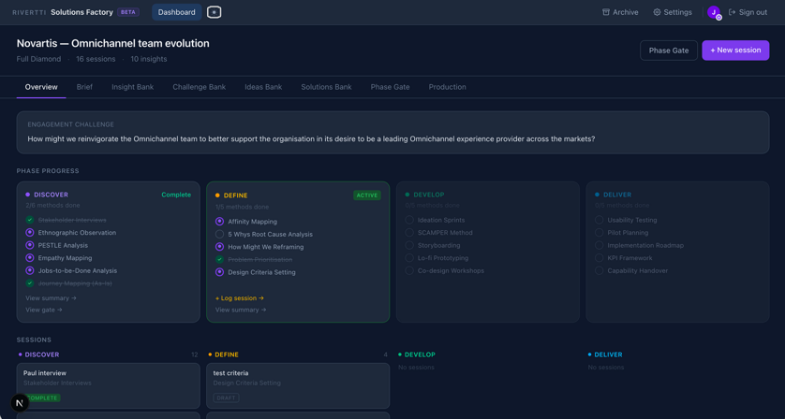Select the Jobs-to-be-Done Analysis radio circle
Screen dimensions: 785x419
point(30,270)
